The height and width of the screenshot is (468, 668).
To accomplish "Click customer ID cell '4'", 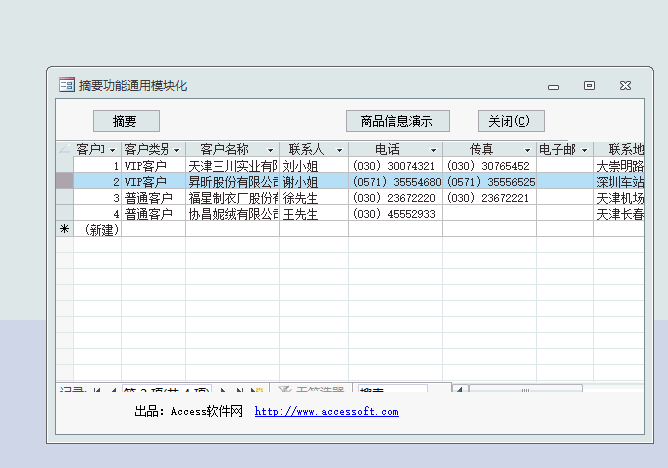I will pyautogui.click(x=98, y=214).
